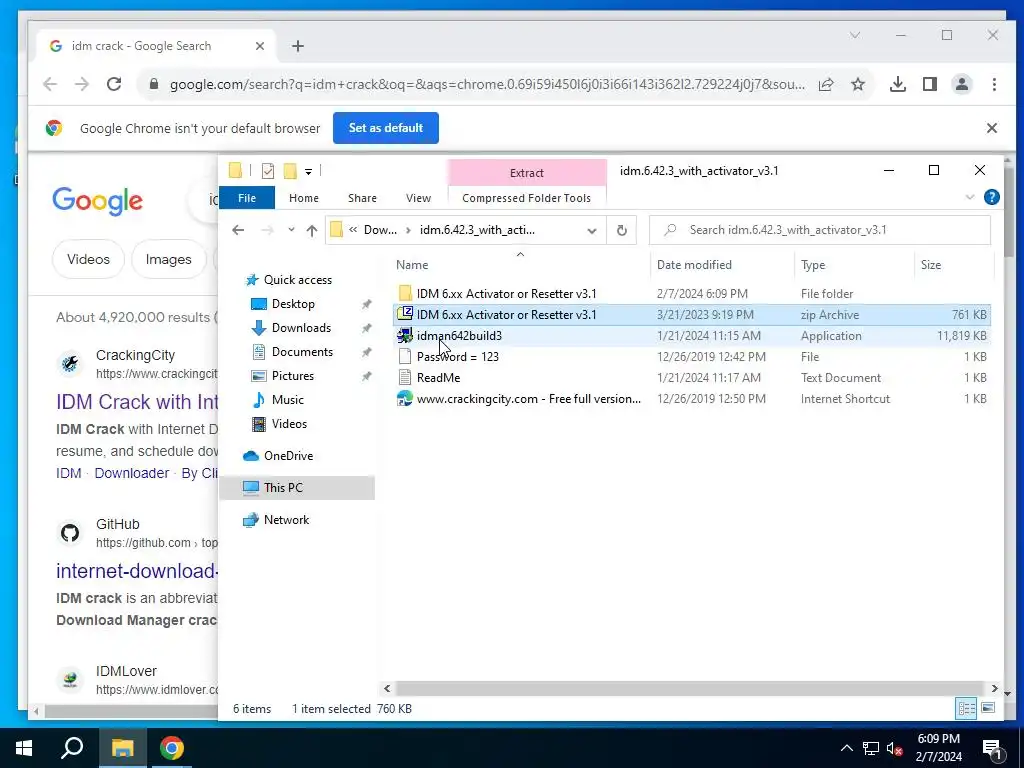Screen dimensions: 1024x768
Task: Select Documents in navigation pane
Action: (302, 352)
